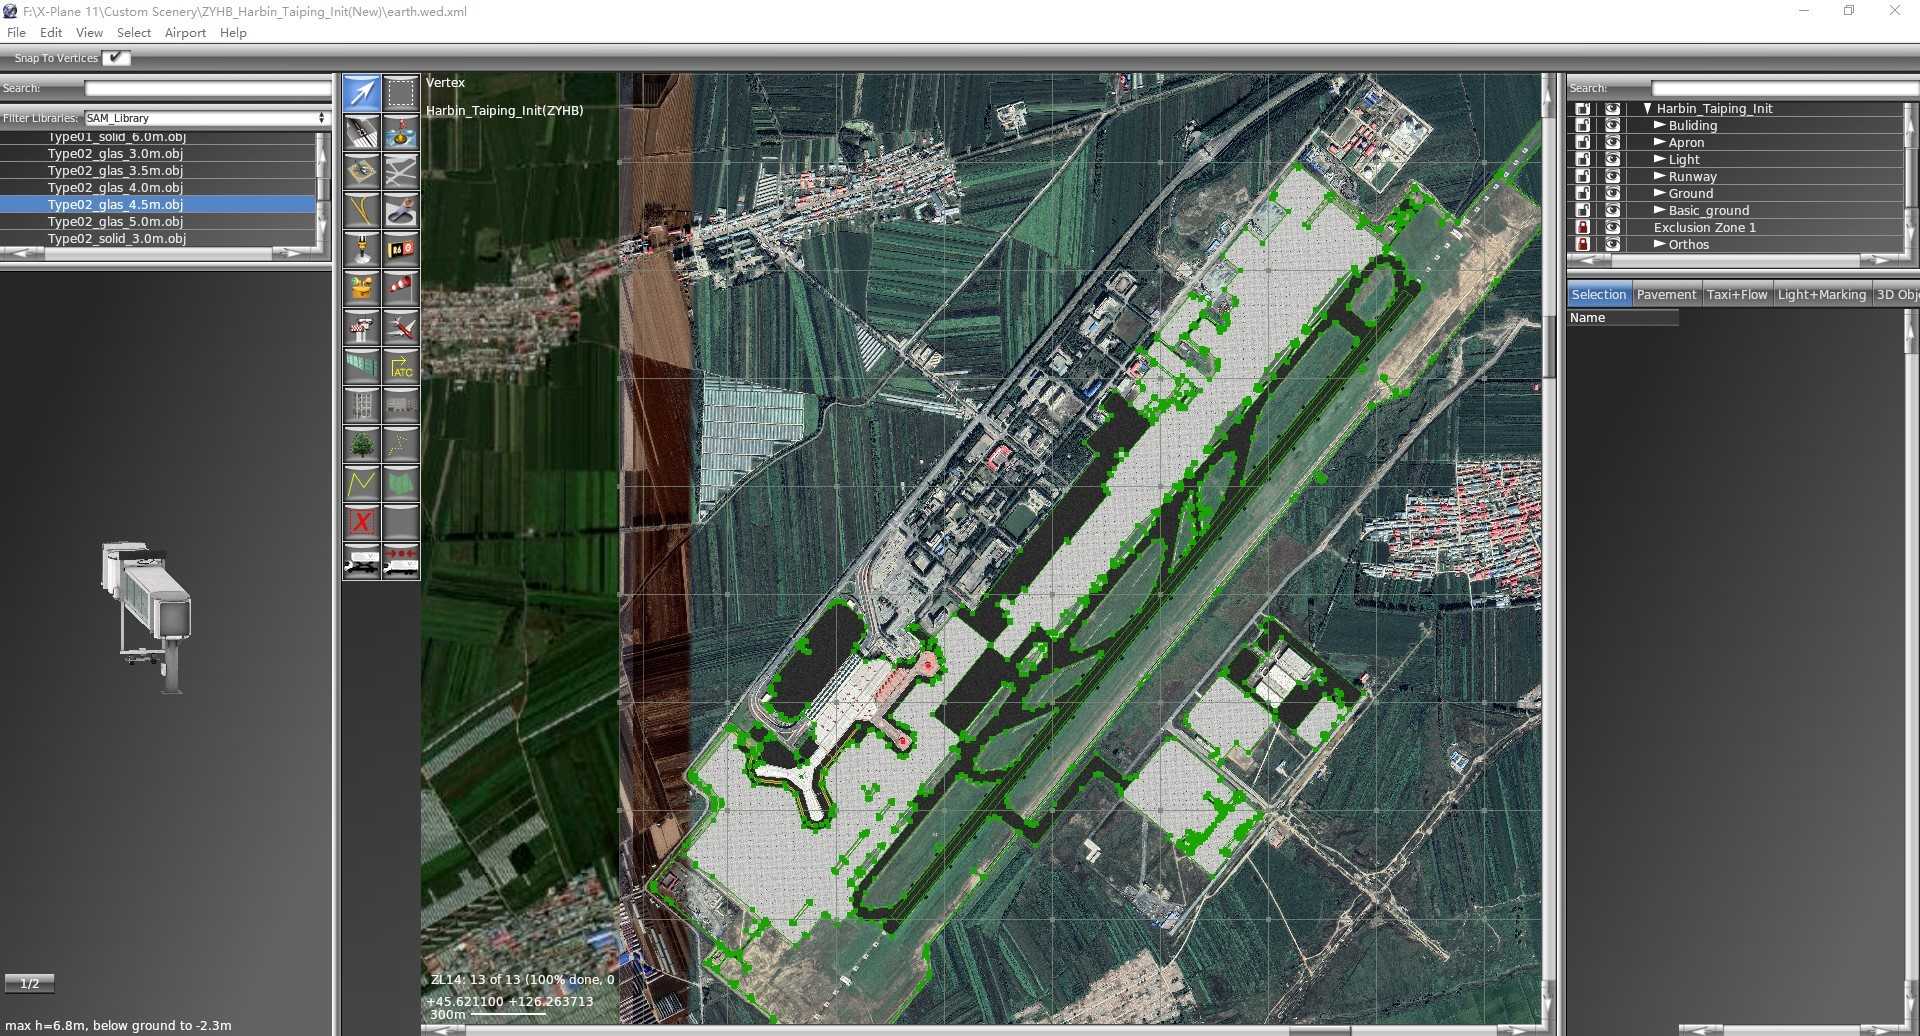Expand the Apron group
Image resolution: width=1920 pixels, height=1036 pixels.
1659,142
